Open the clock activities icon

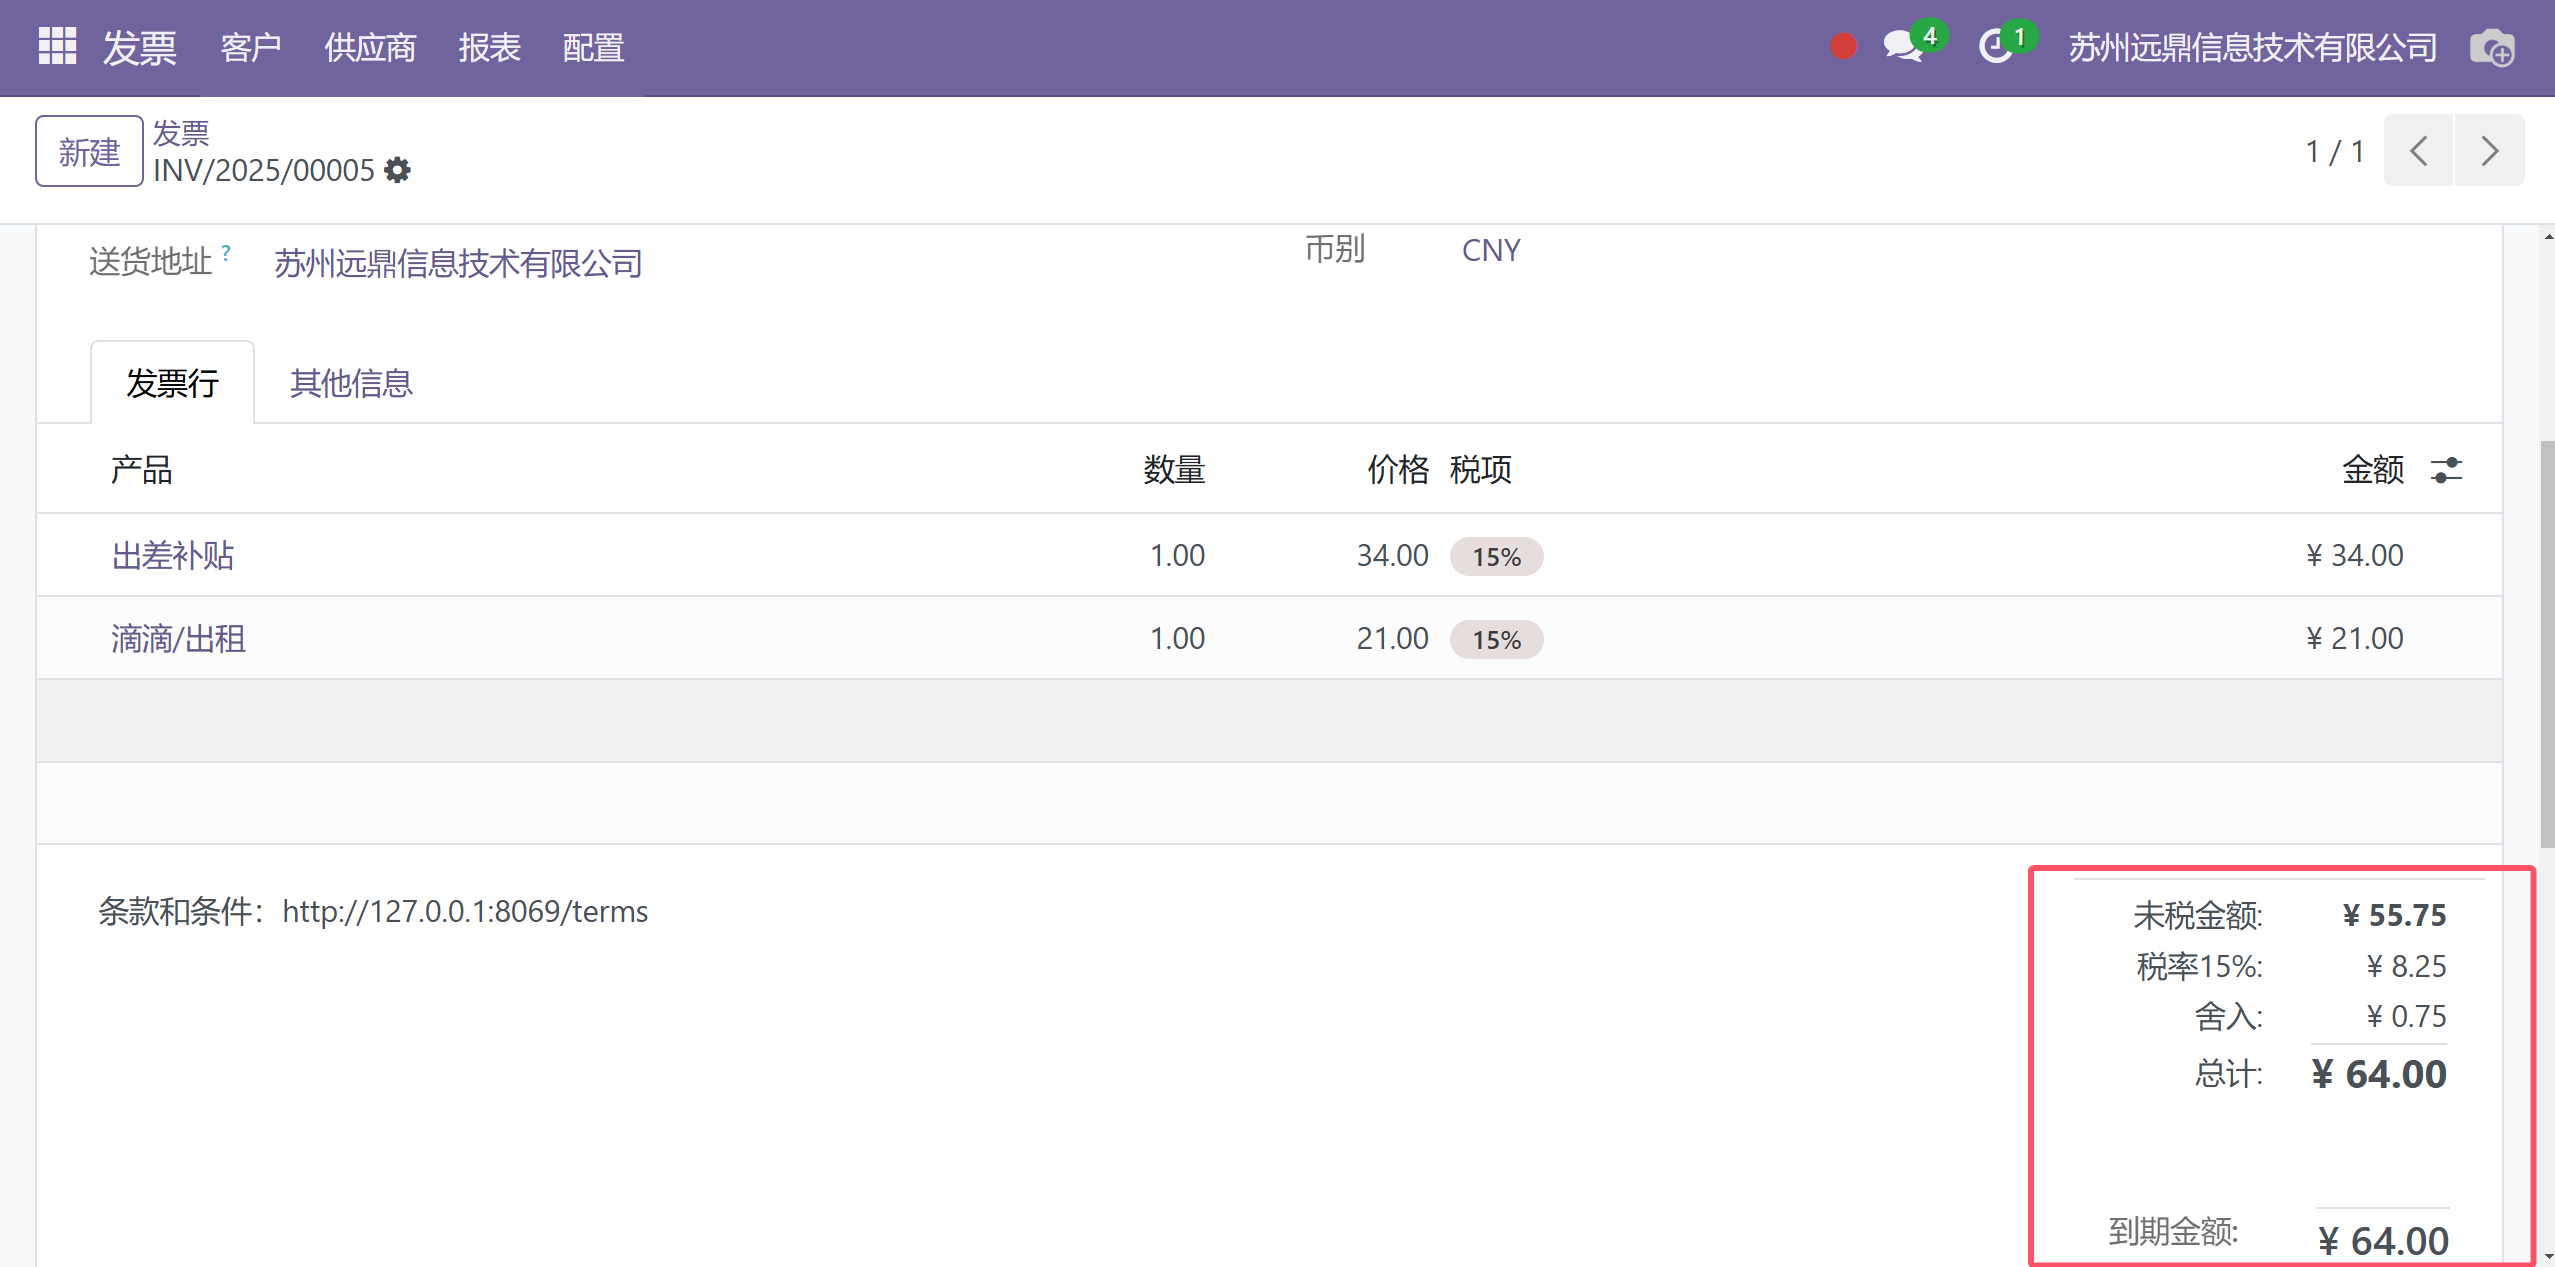click(x=1996, y=47)
